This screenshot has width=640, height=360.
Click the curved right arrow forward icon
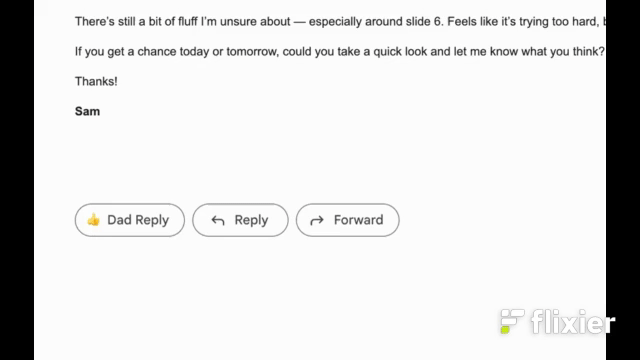[x=317, y=221]
